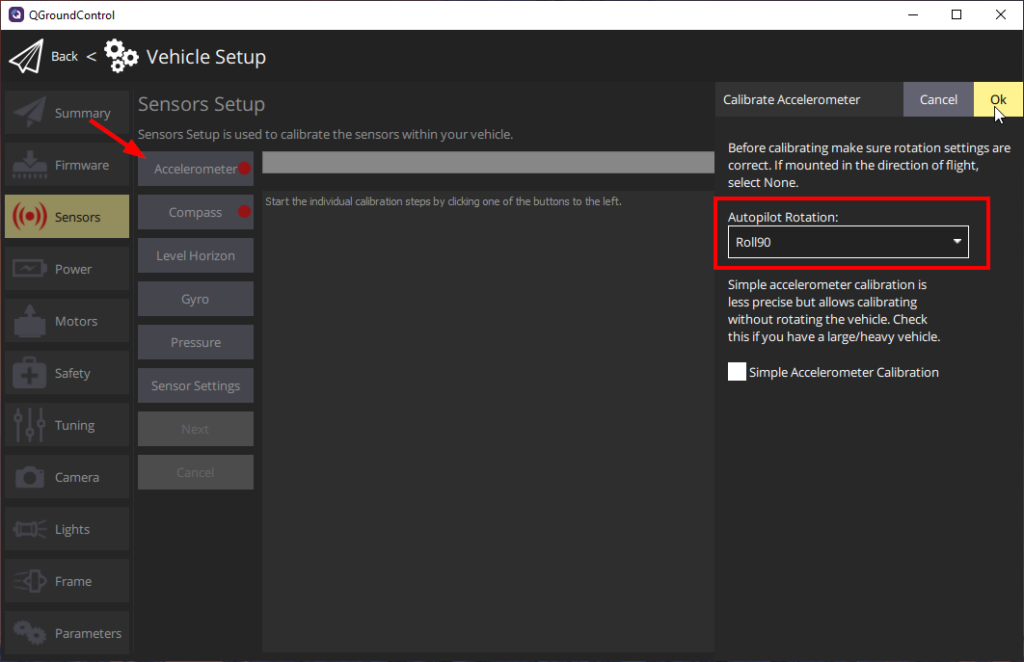Switch to the Summary page
1024x662 pixels.
67,113
